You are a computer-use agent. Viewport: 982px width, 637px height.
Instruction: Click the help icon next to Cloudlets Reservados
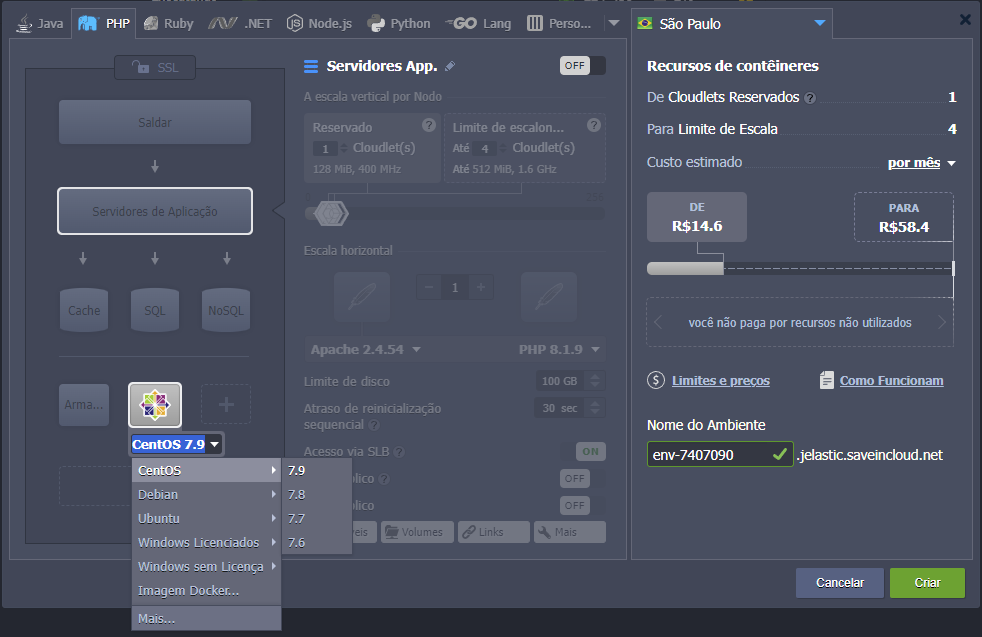pyautogui.click(x=810, y=98)
